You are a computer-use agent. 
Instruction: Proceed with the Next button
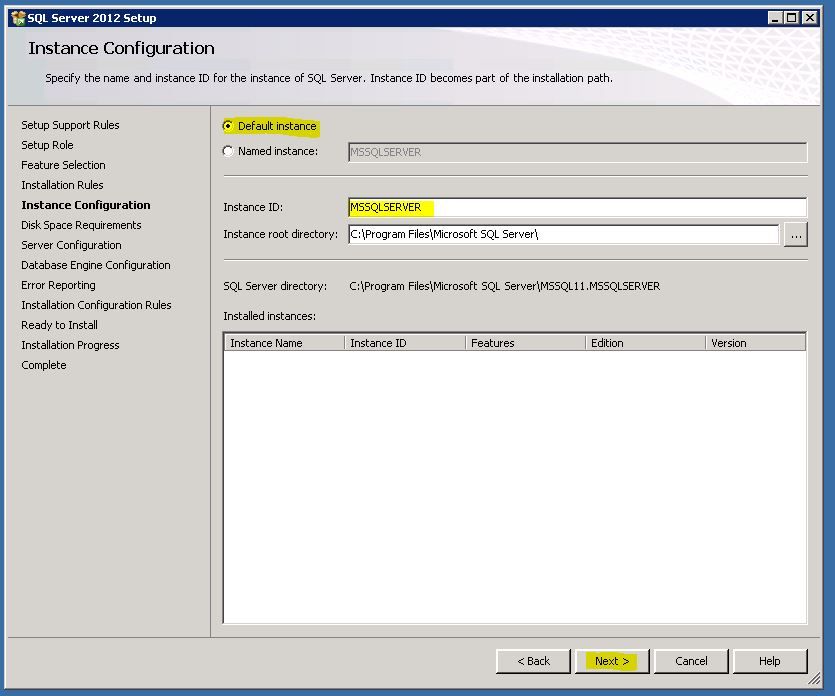tap(612, 661)
